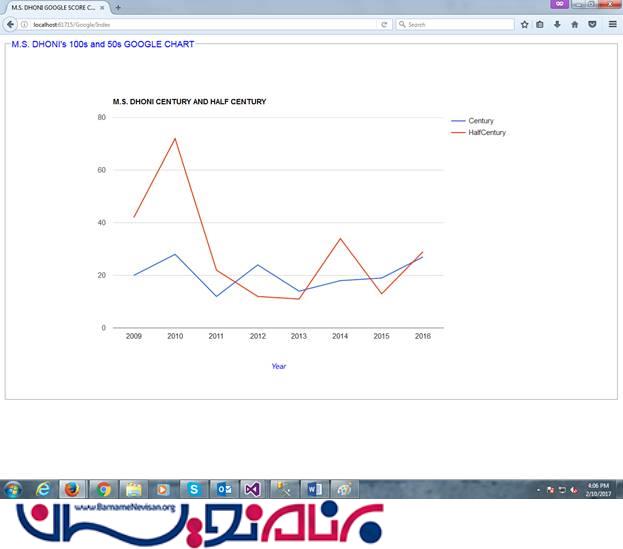623x549 pixels.
Task: Go to the Firefox home page icon
Action: click(575, 24)
